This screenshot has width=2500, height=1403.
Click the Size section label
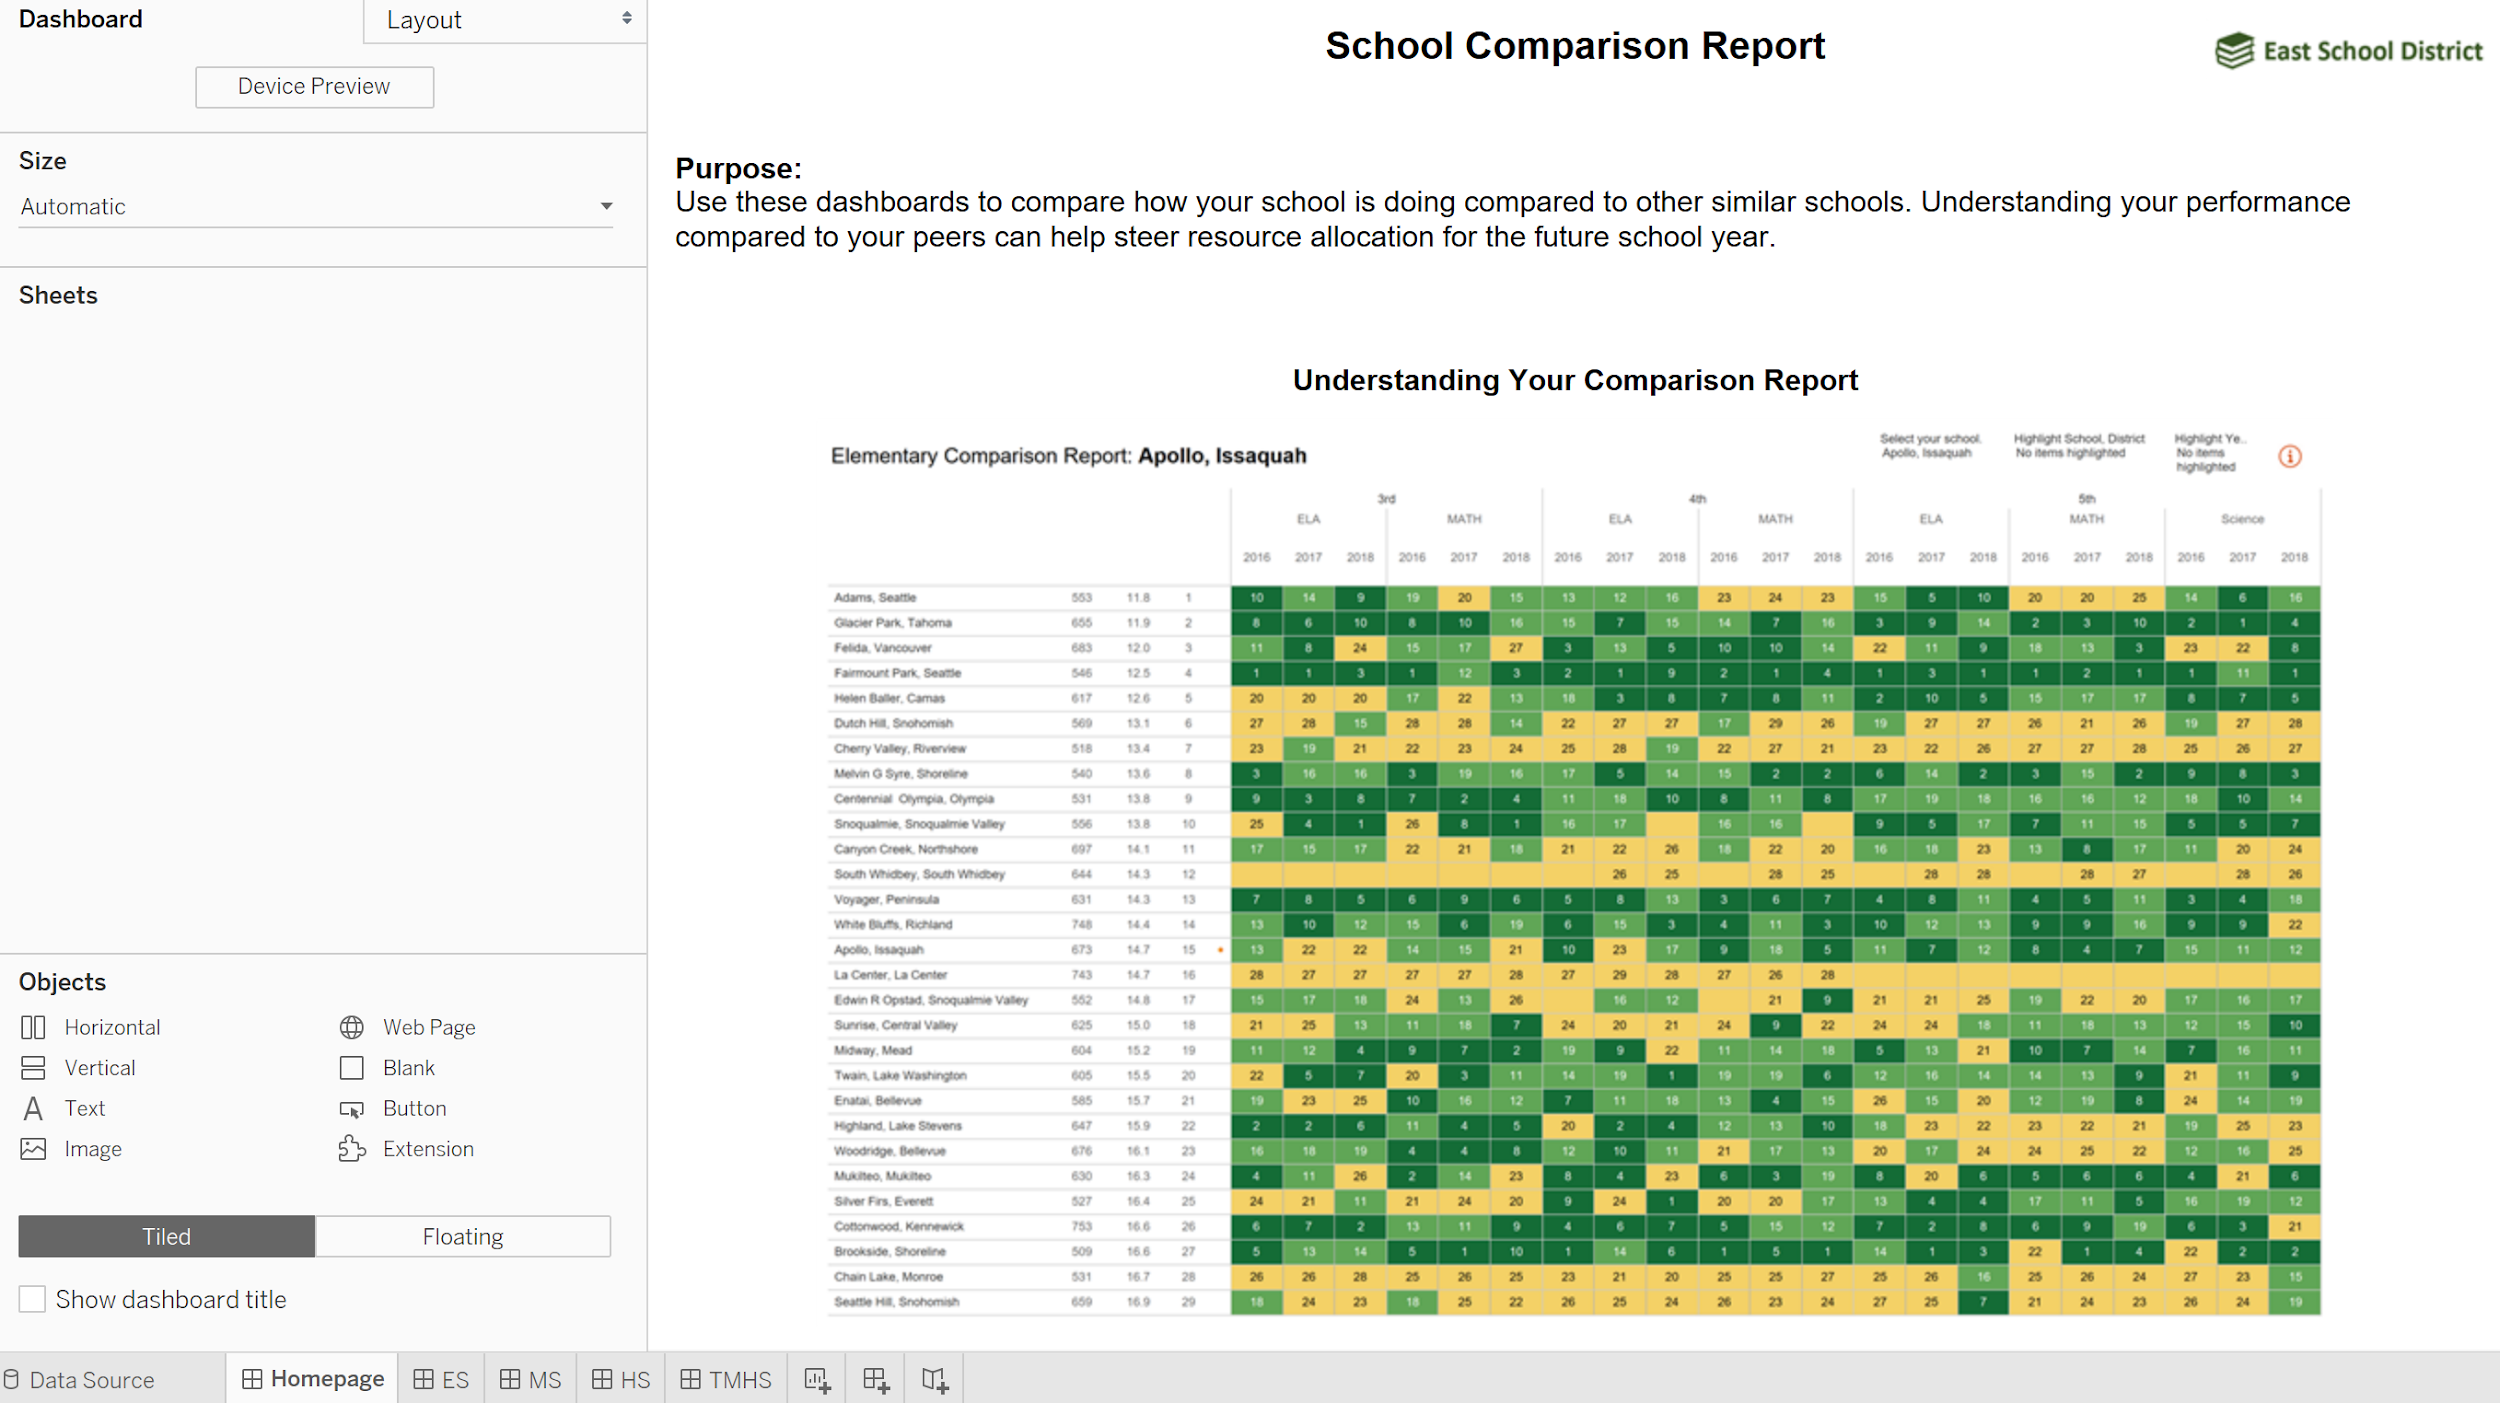(x=43, y=161)
